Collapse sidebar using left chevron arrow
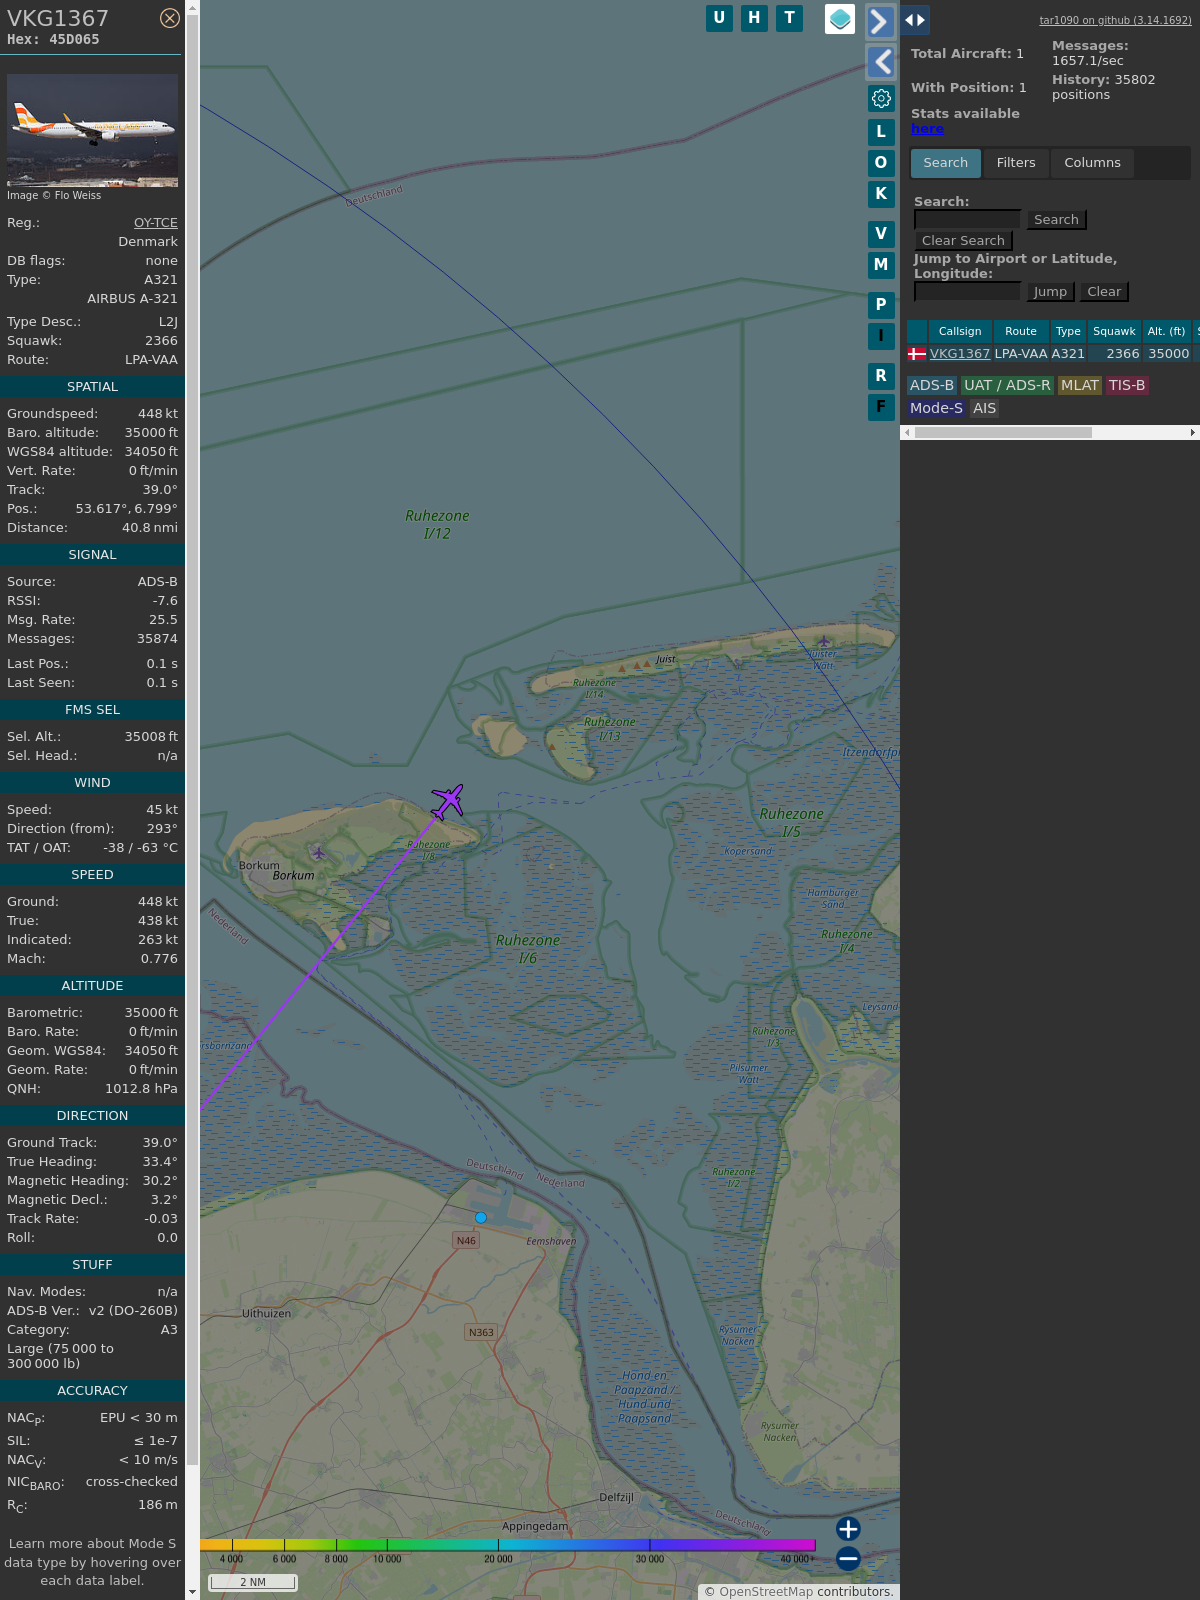The image size is (1200, 1600). pos(880,62)
